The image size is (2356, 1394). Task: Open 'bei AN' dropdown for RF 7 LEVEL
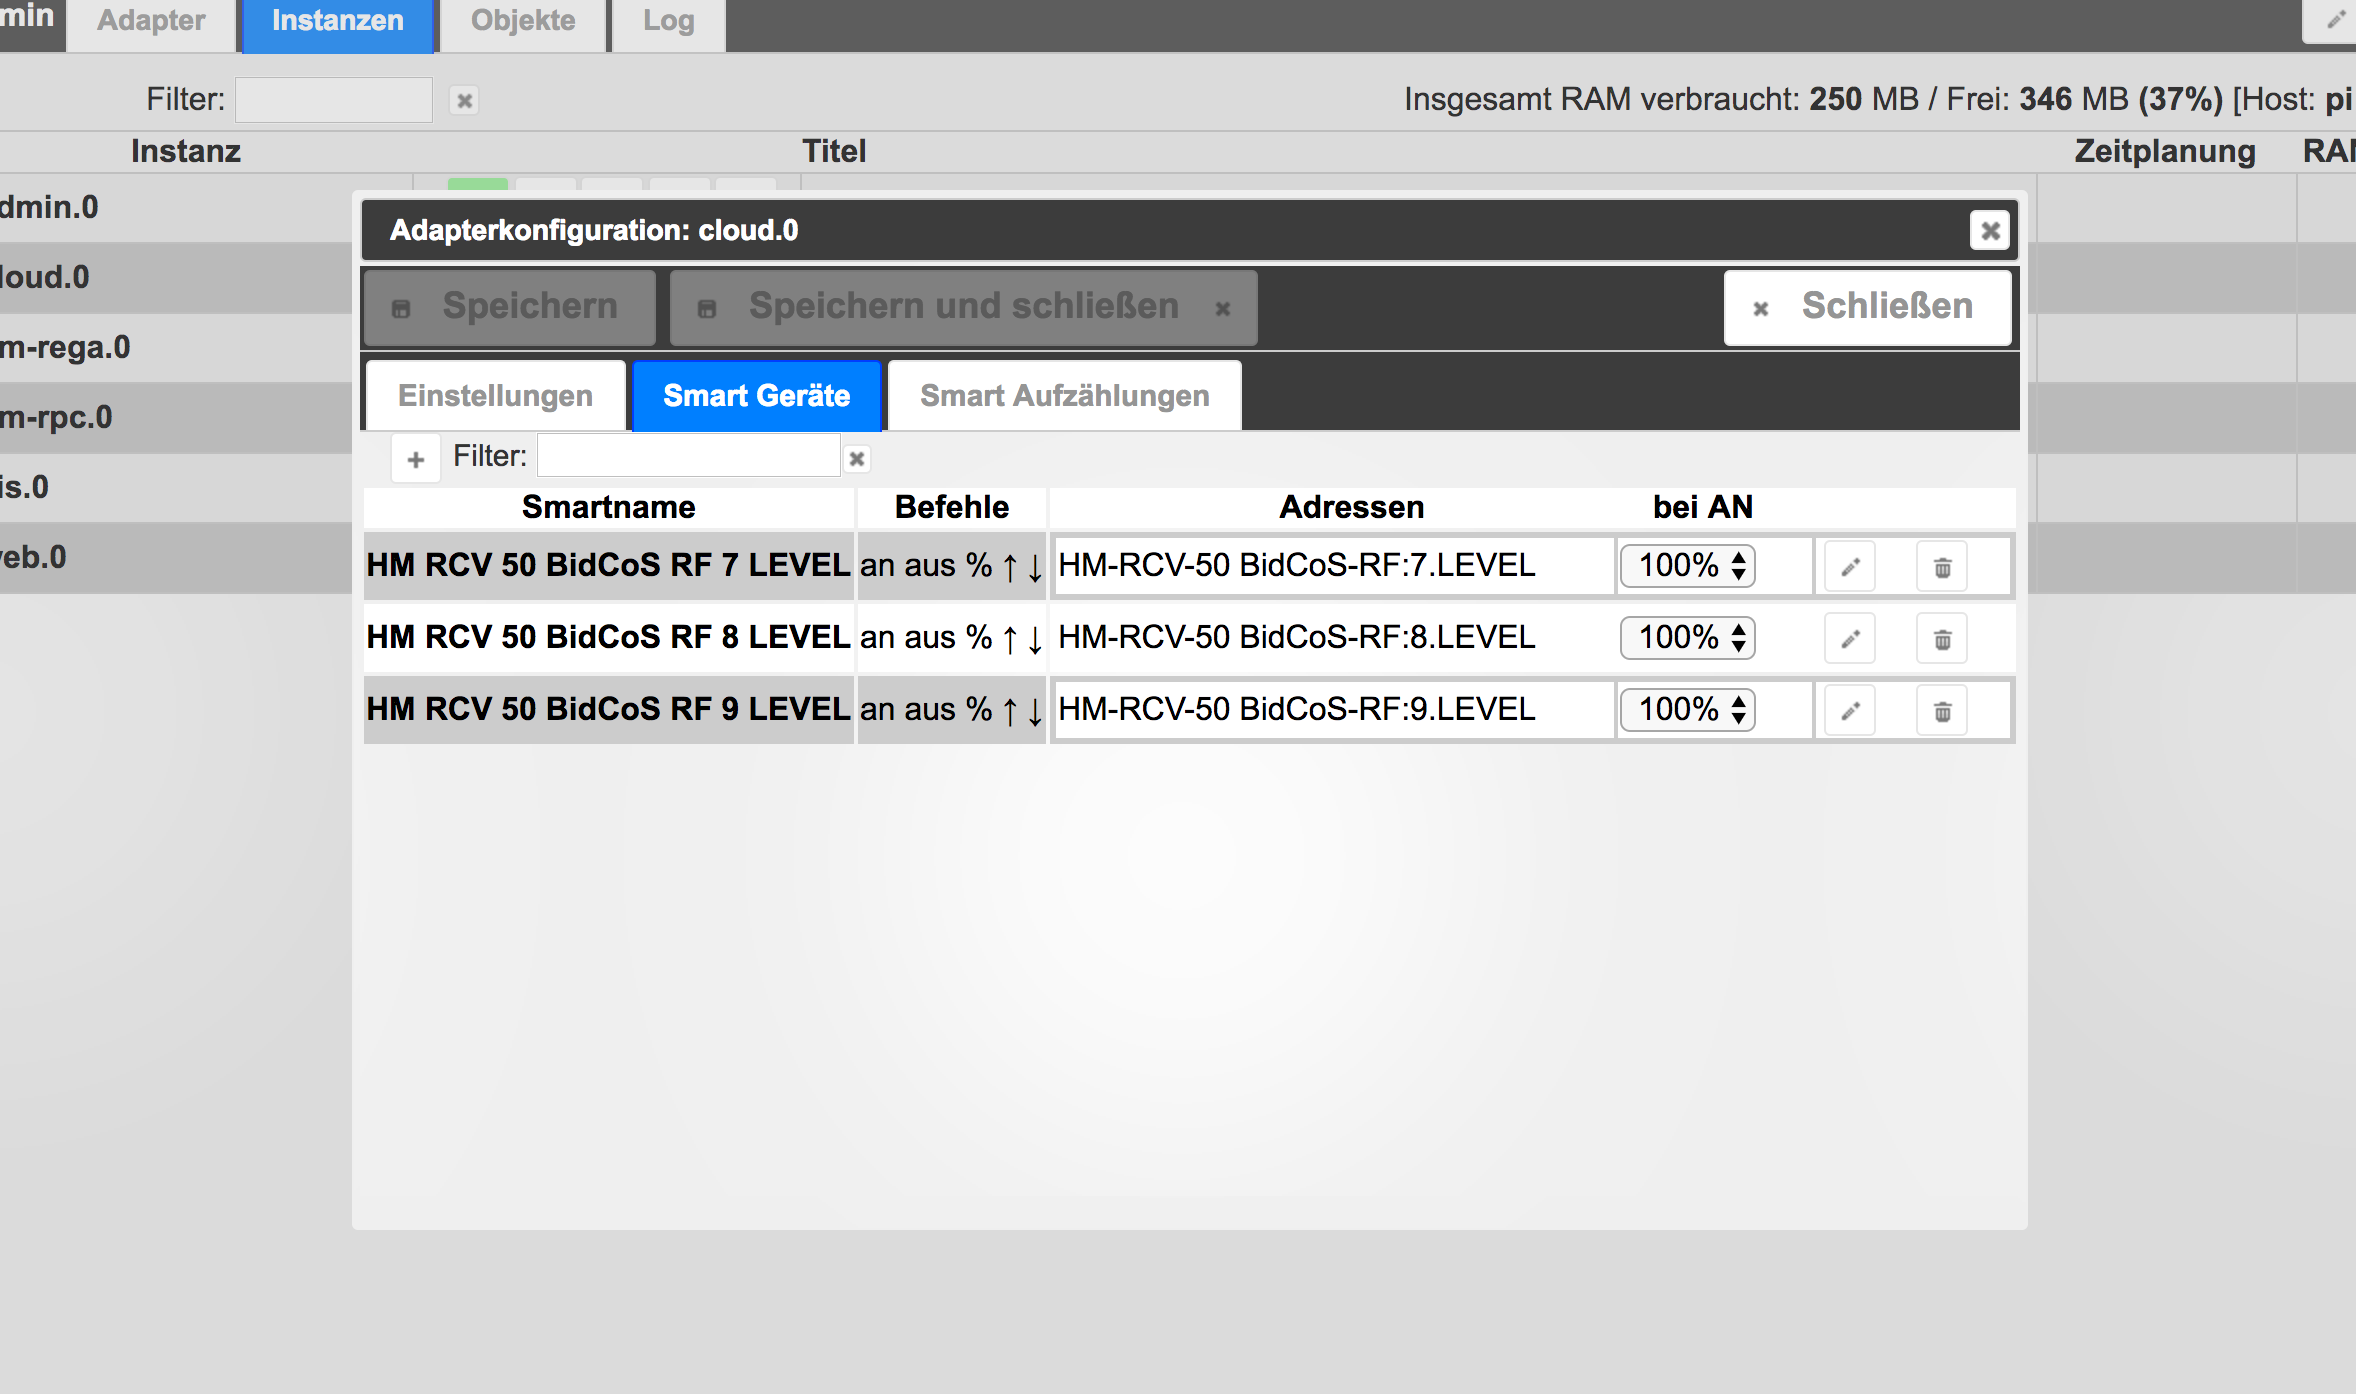click(x=1688, y=566)
